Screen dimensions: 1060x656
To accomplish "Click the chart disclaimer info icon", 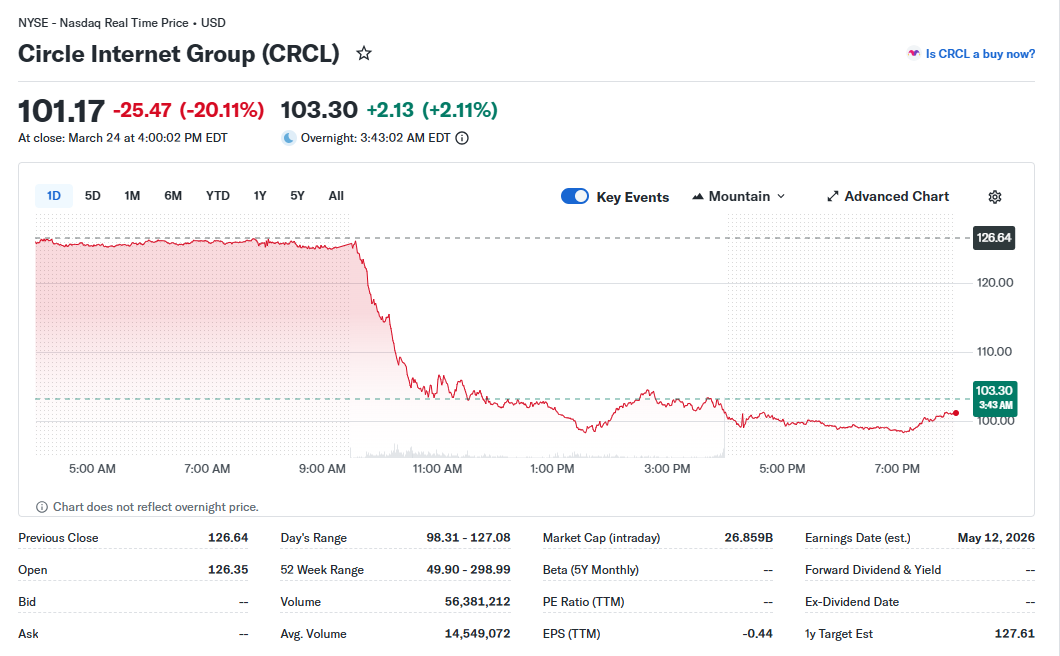I will 42,507.
